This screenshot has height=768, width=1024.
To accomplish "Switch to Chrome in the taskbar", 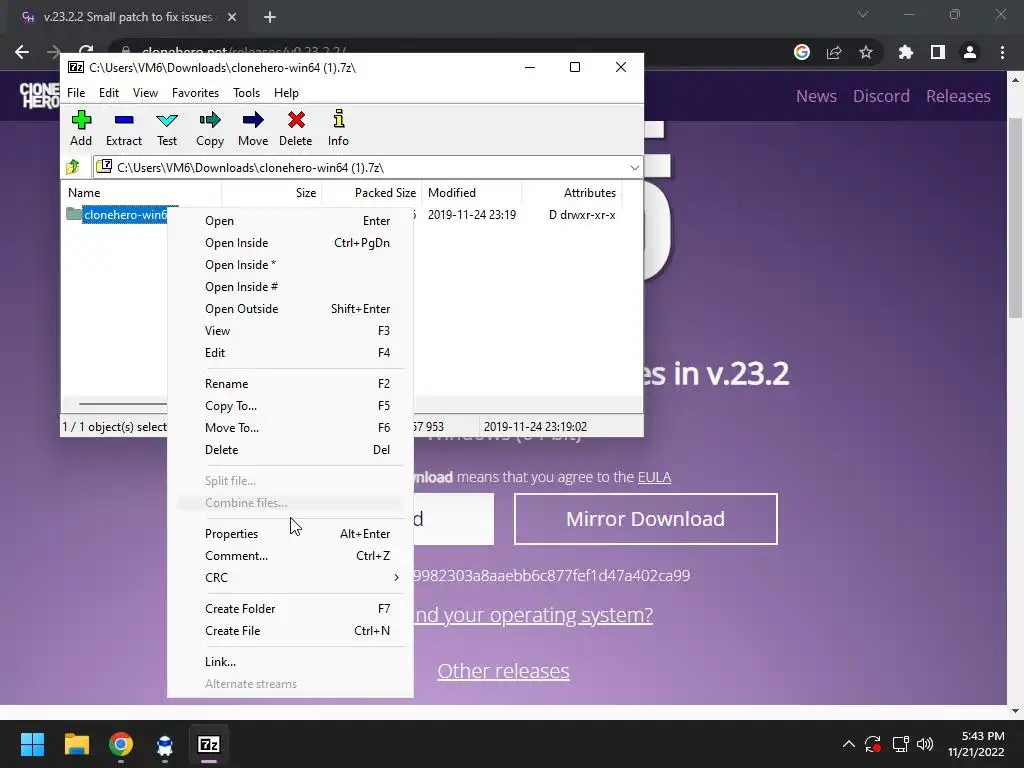I will pyautogui.click(x=121, y=744).
